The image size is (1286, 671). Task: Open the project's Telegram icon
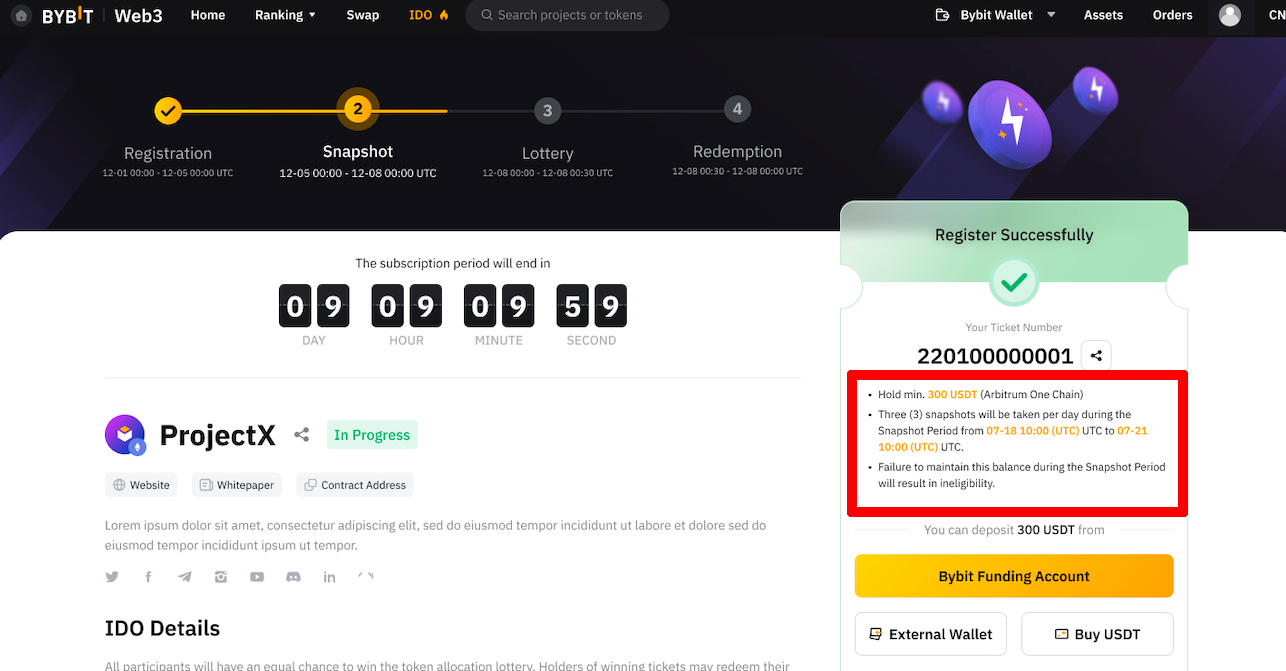185,577
